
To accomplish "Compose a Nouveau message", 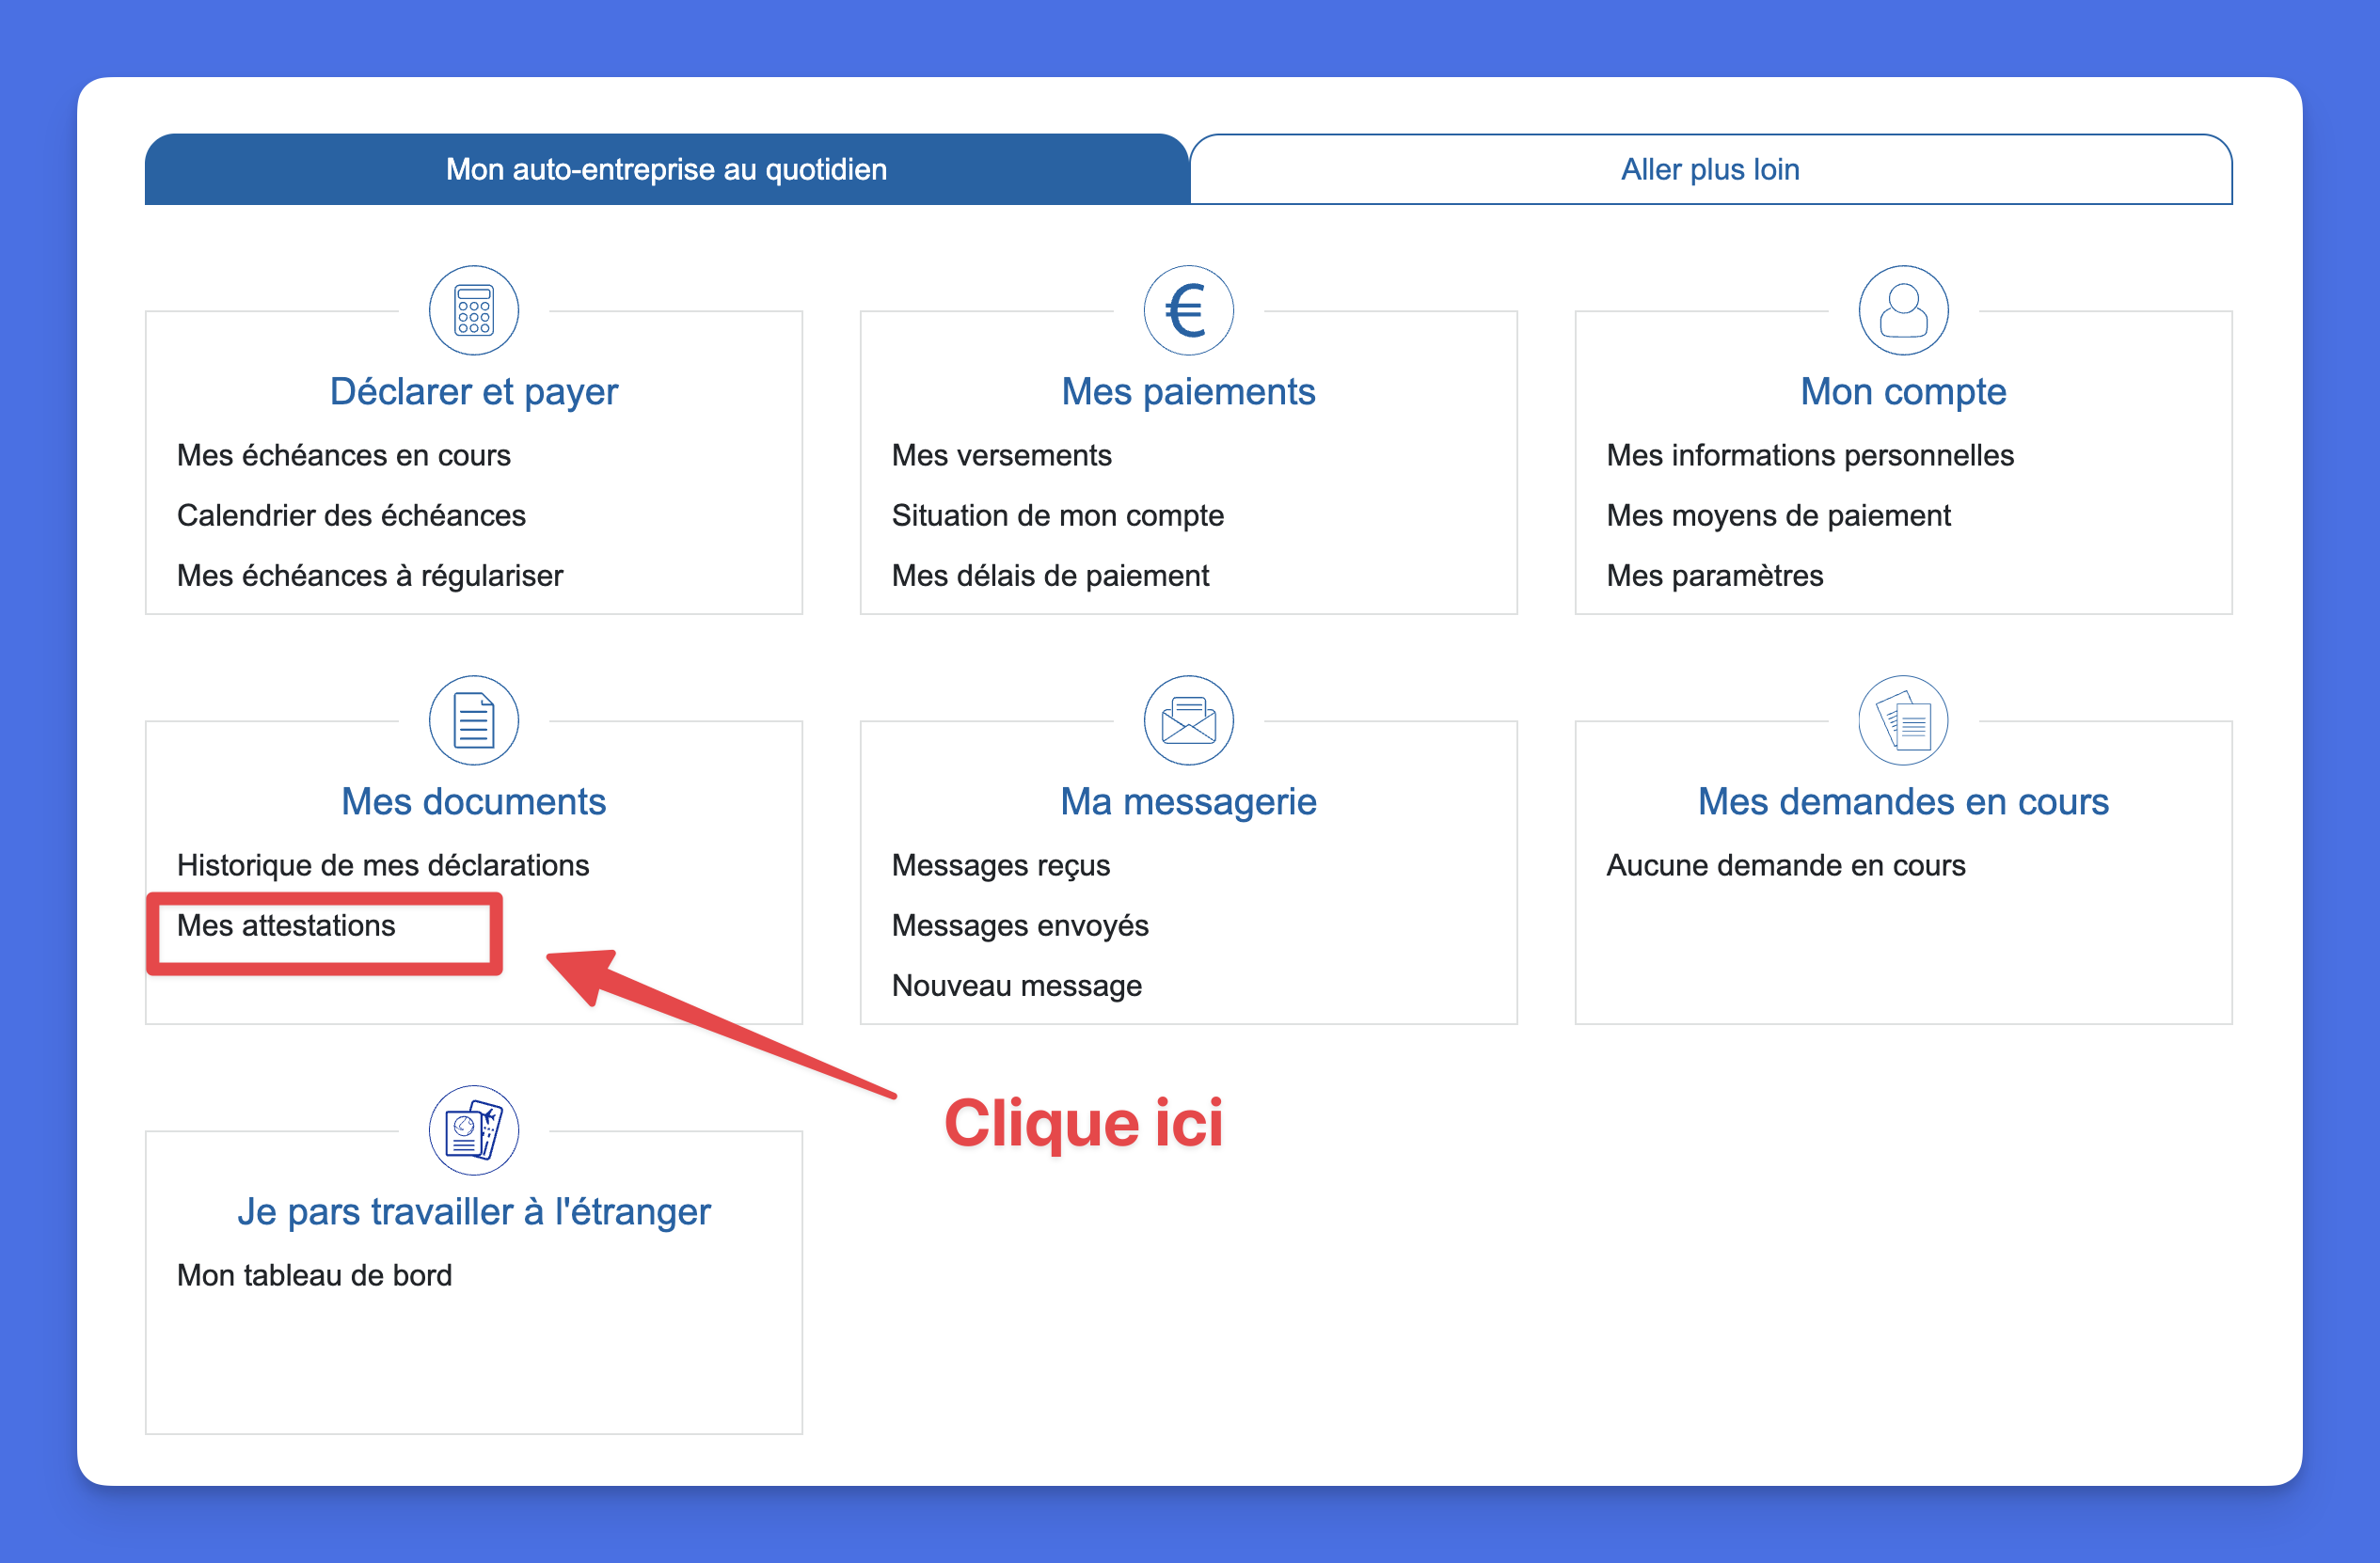I will click(1016, 985).
